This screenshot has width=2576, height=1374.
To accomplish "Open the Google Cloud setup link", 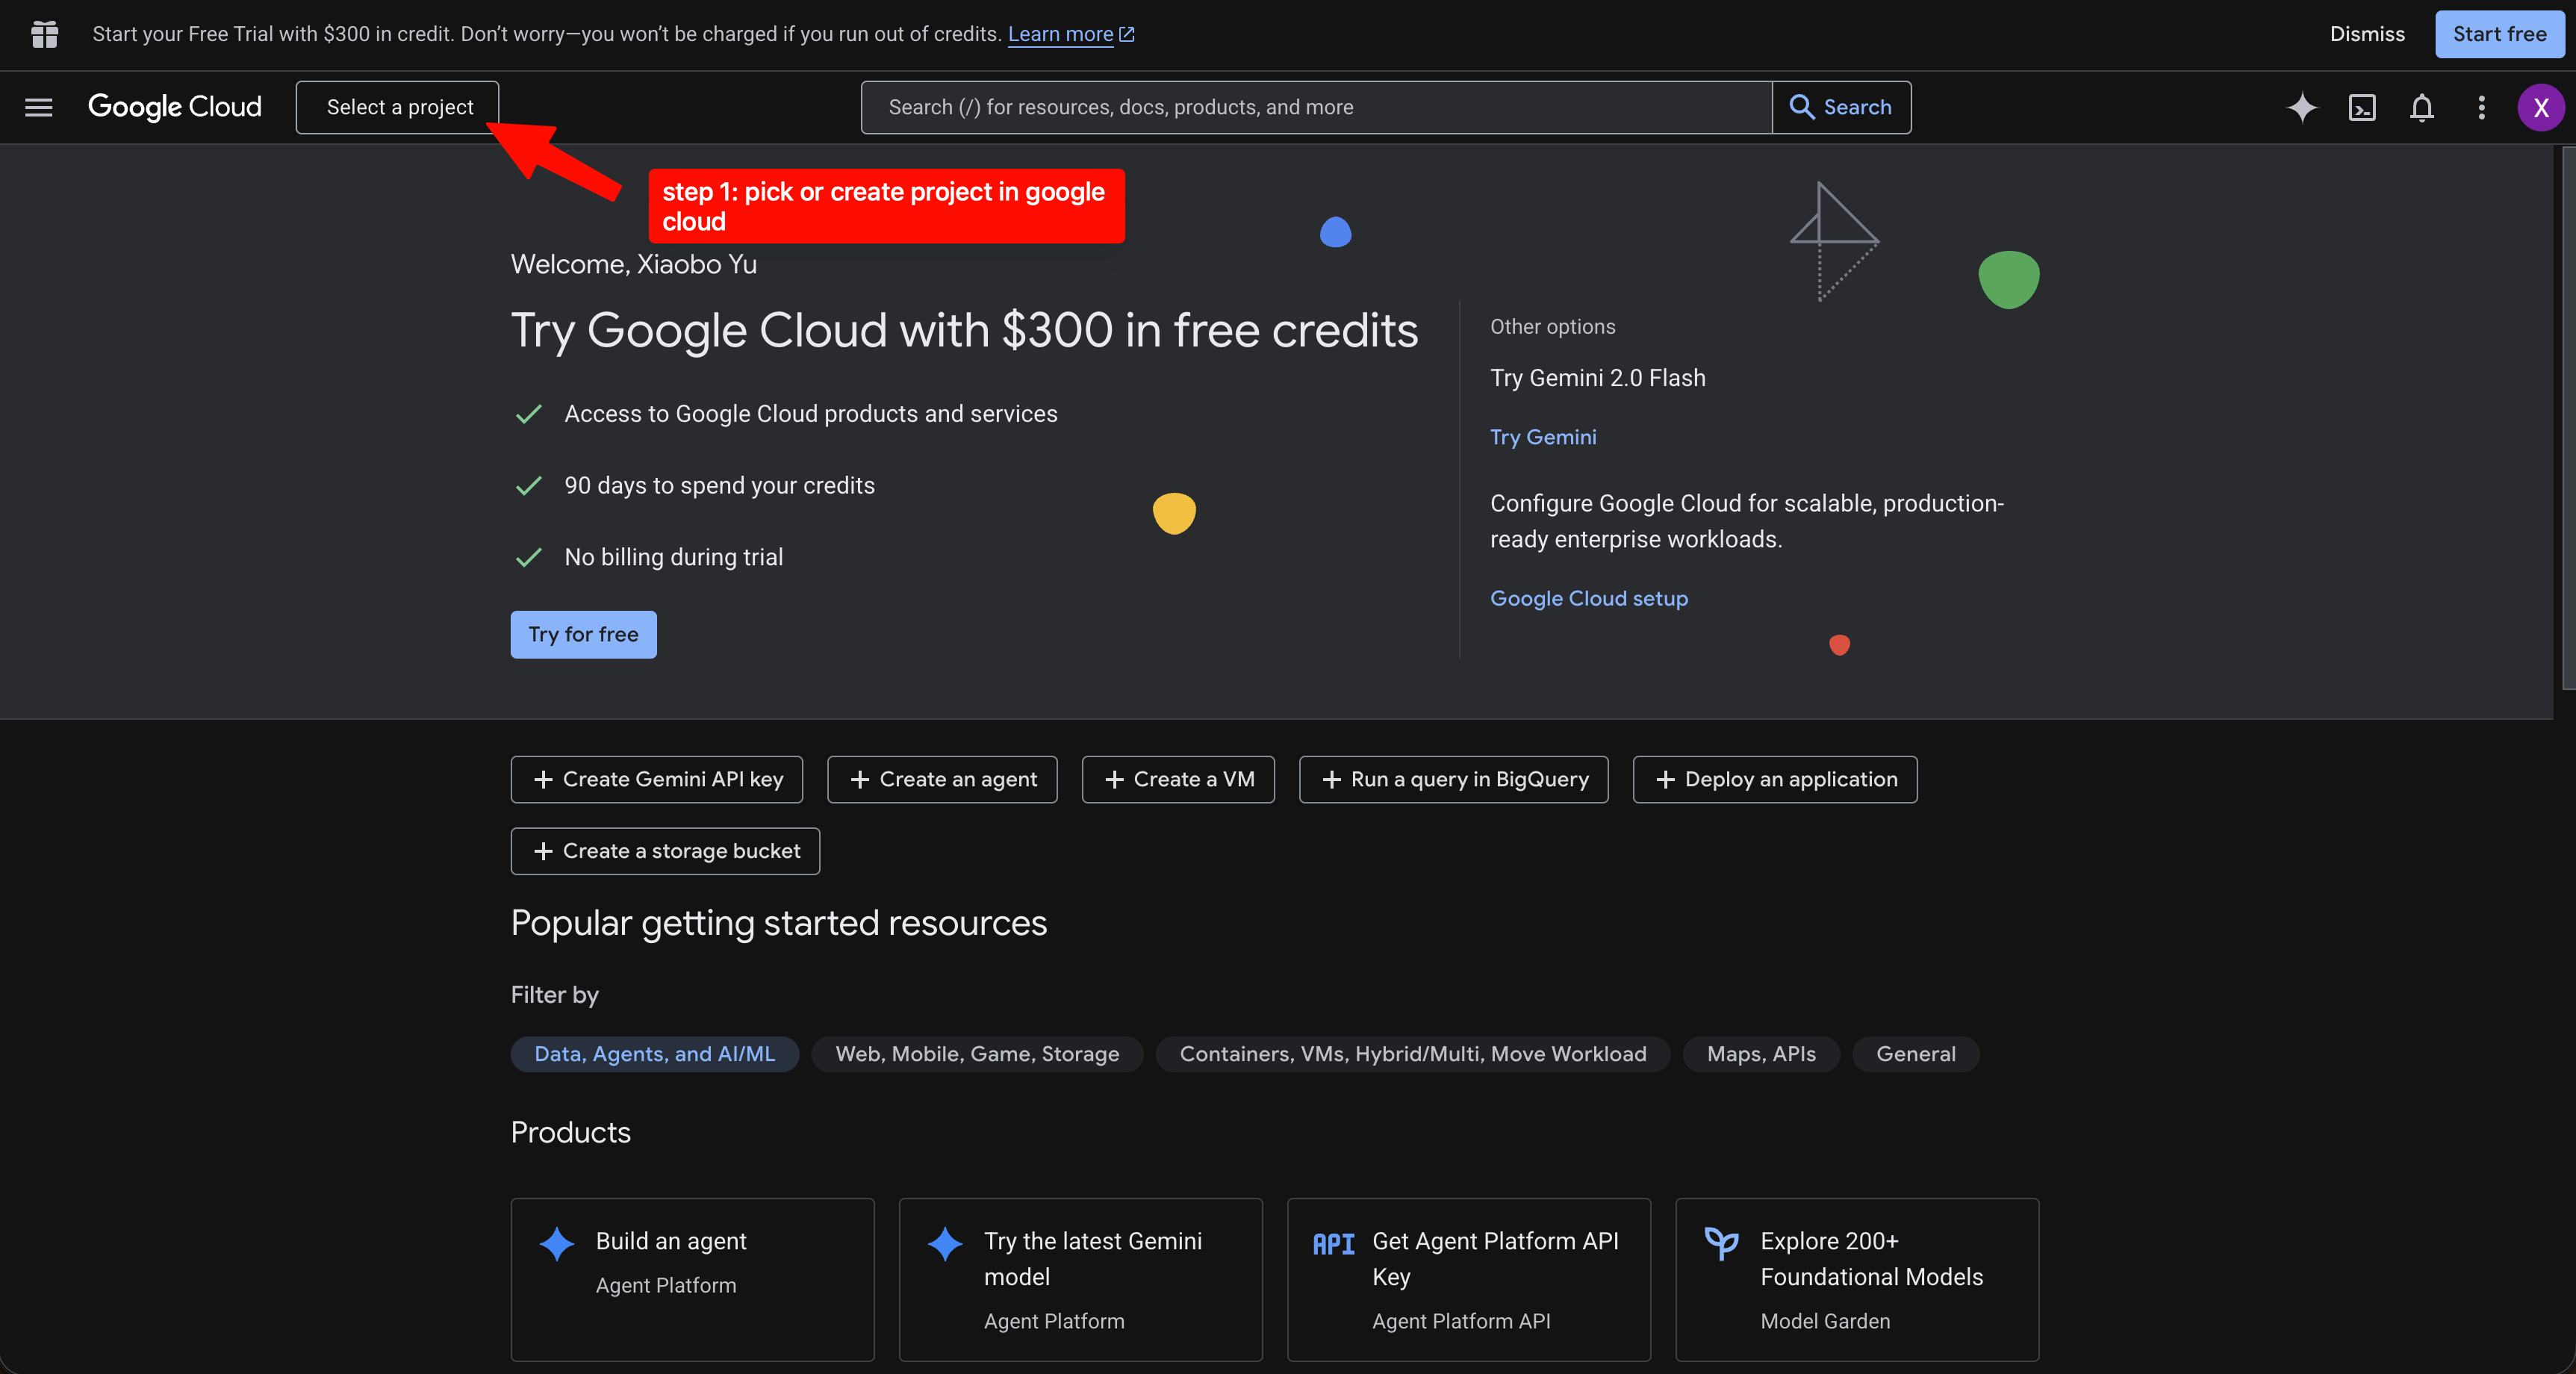I will tap(1589, 598).
